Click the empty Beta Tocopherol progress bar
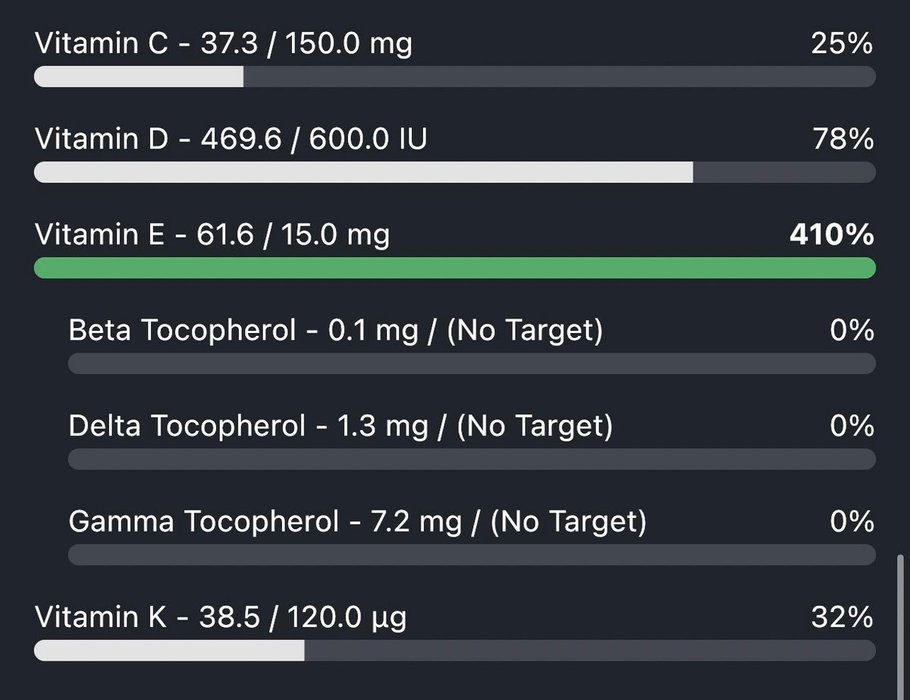Image resolution: width=910 pixels, height=700 pixels. [471, 363]
